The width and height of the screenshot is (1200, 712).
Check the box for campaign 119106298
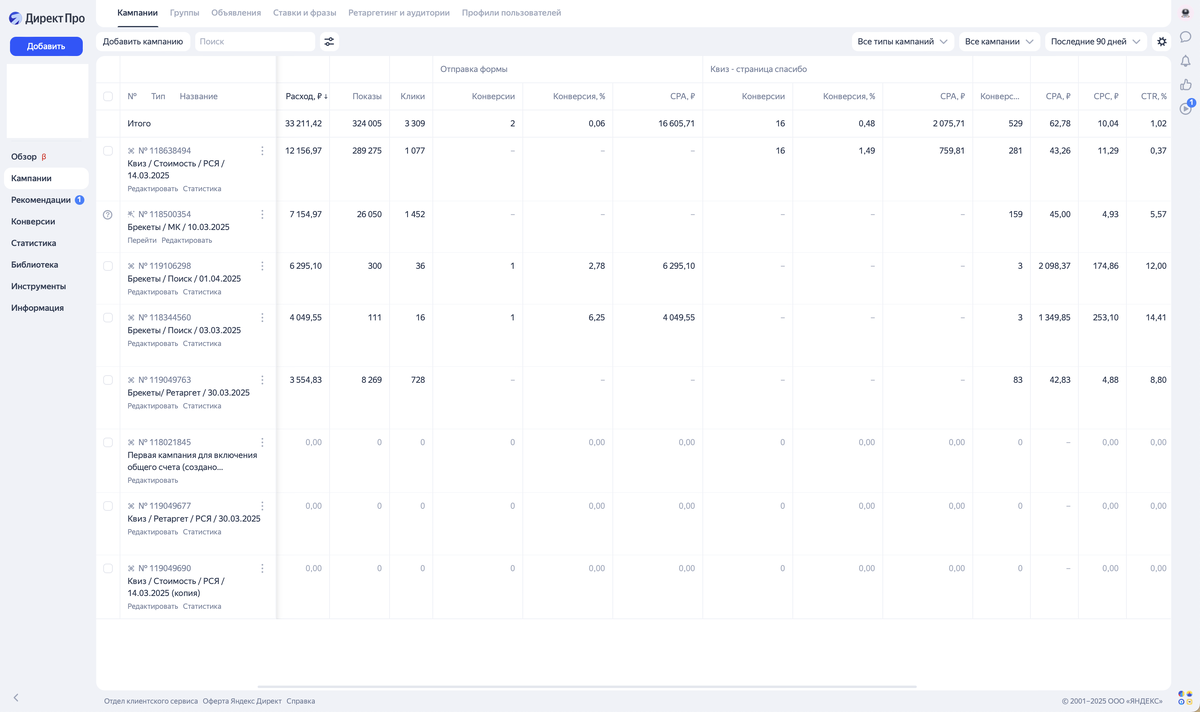point(108,266)
